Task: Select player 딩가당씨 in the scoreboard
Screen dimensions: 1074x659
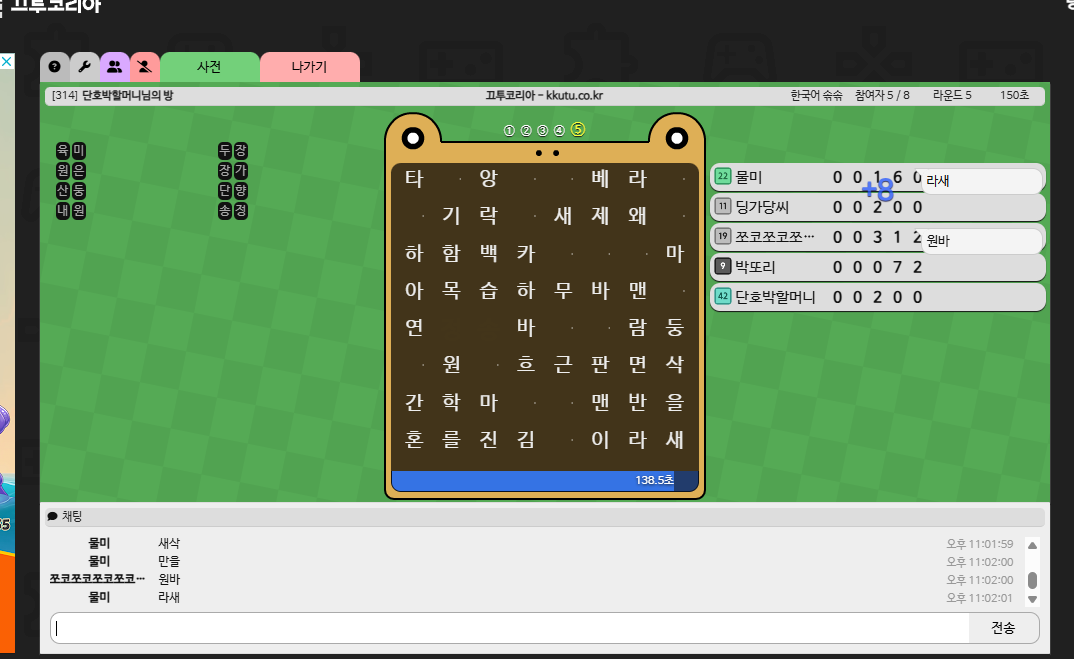Action: pos(762,207)
